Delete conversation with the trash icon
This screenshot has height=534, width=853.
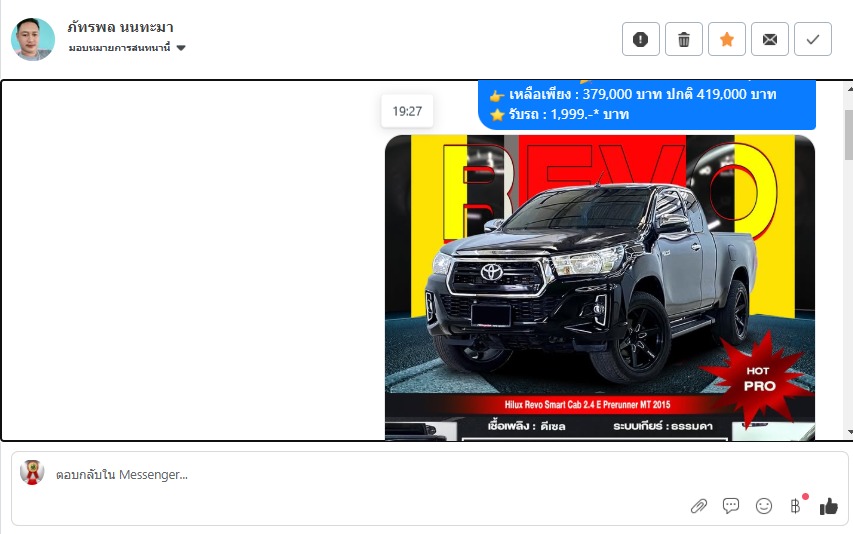684,39
